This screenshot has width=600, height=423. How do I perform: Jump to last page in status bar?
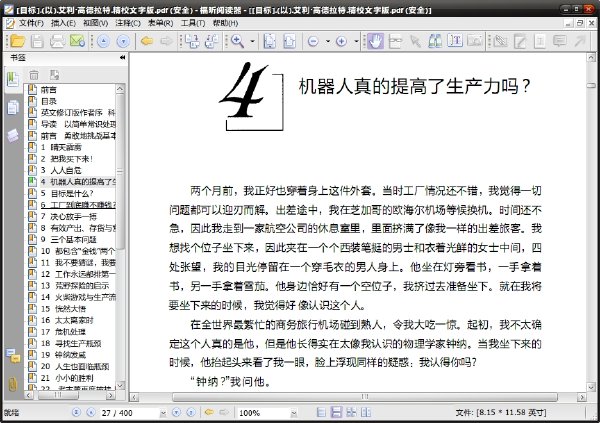pos(191,412)
